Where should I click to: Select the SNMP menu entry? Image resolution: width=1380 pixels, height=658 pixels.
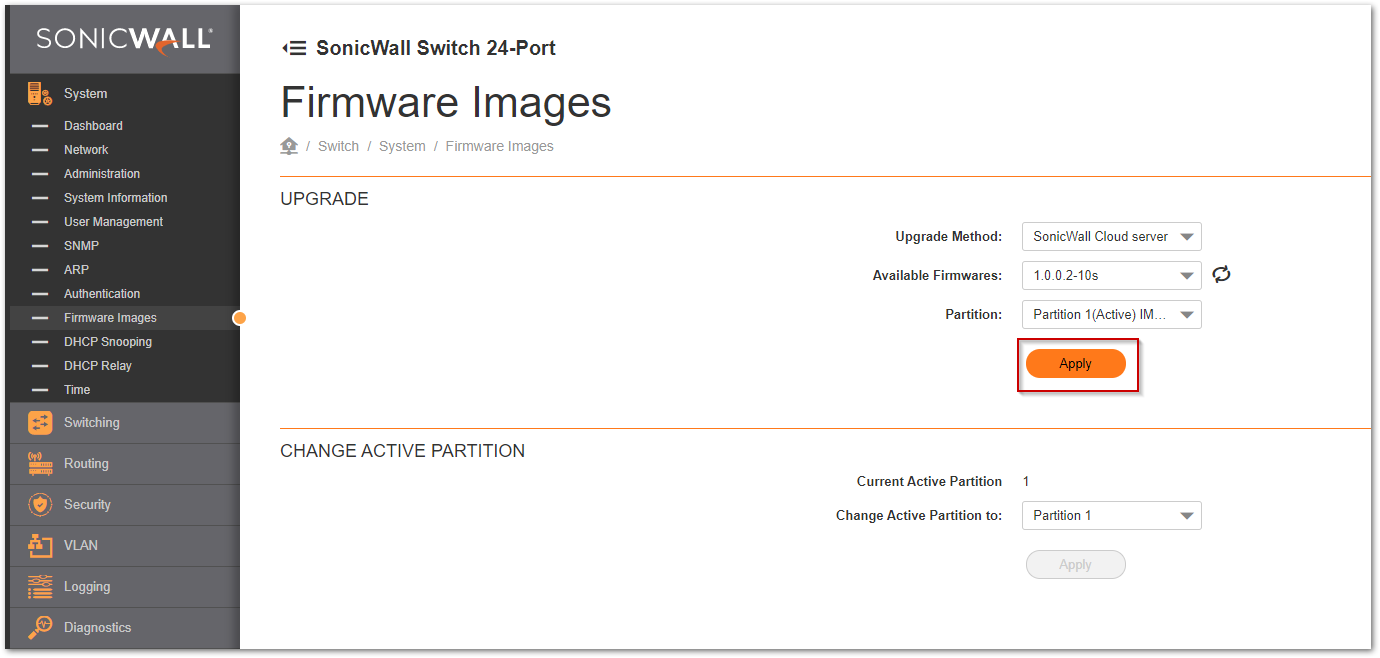[x=81, y=246]
